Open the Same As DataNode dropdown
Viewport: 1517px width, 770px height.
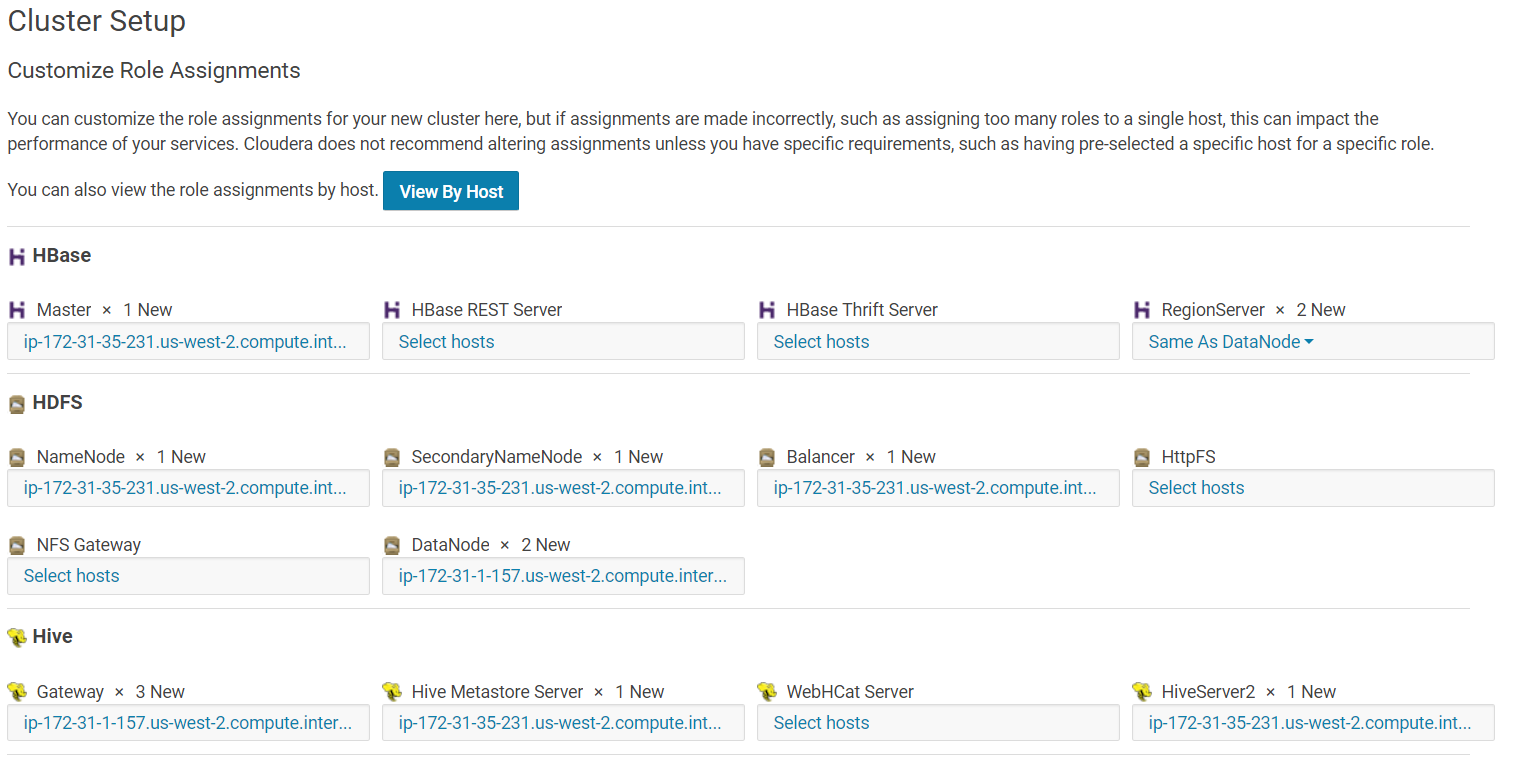click(1231, 342)
